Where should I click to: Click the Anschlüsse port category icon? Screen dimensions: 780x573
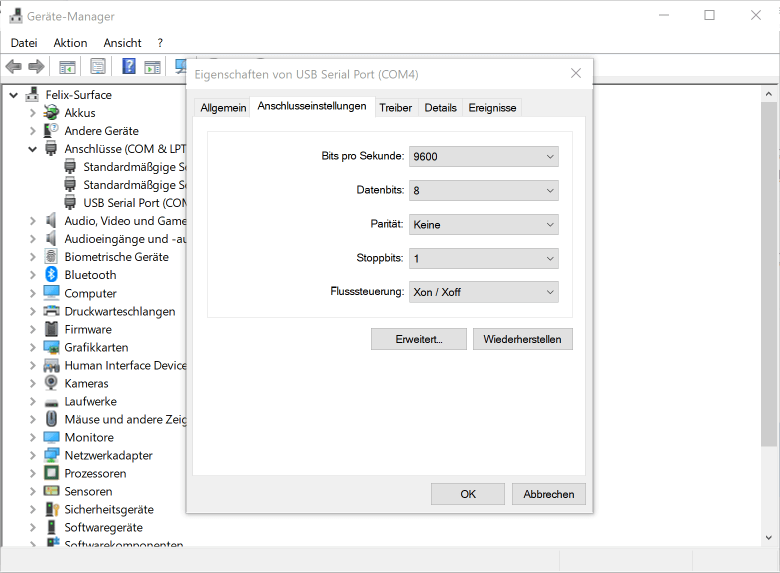pos(51,149)
